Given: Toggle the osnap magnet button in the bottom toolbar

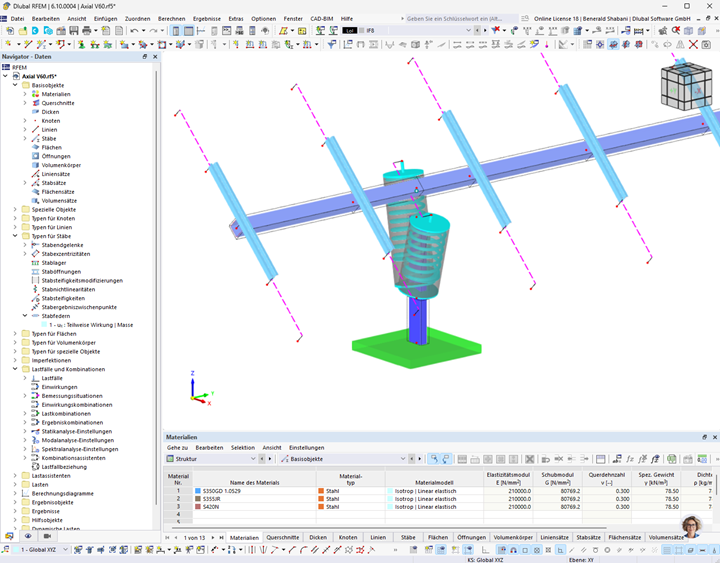Looking at the screenshot, I should click(x=513, y=550).
